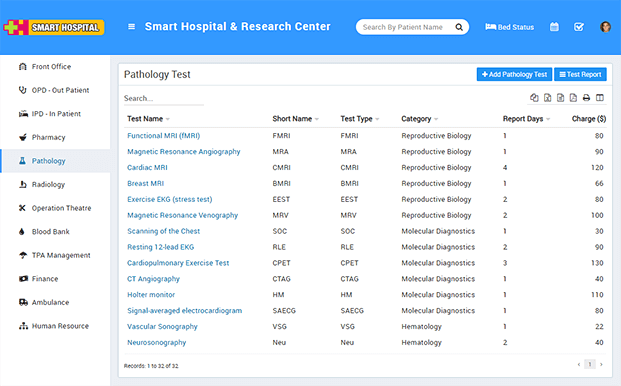This screenshot has width=621, height=386.
Task: Open Vascular Sonography test link
Action: pyautogui.click(x=162, y=327)
